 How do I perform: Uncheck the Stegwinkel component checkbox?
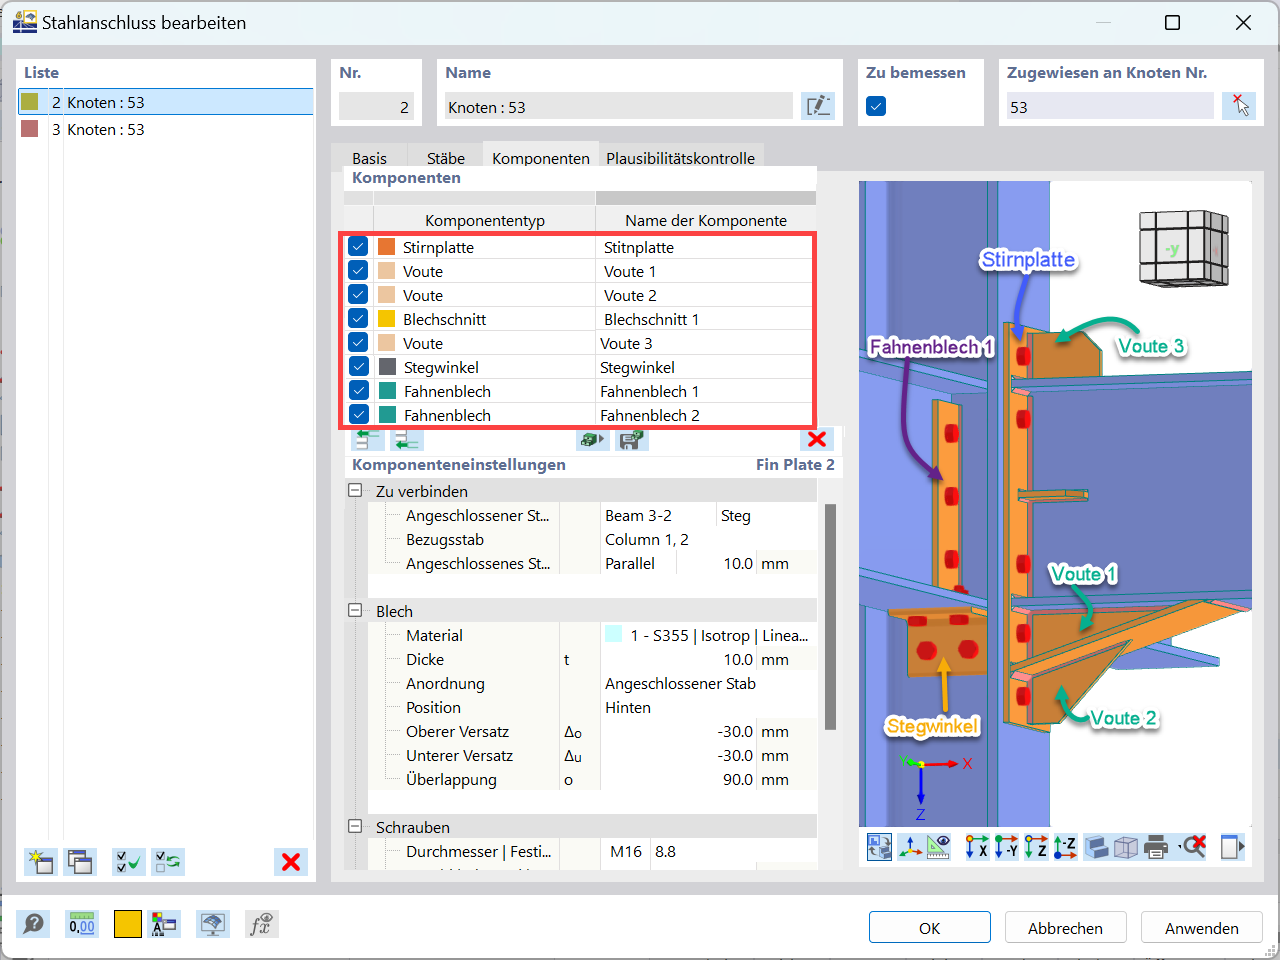pos(358,367)
